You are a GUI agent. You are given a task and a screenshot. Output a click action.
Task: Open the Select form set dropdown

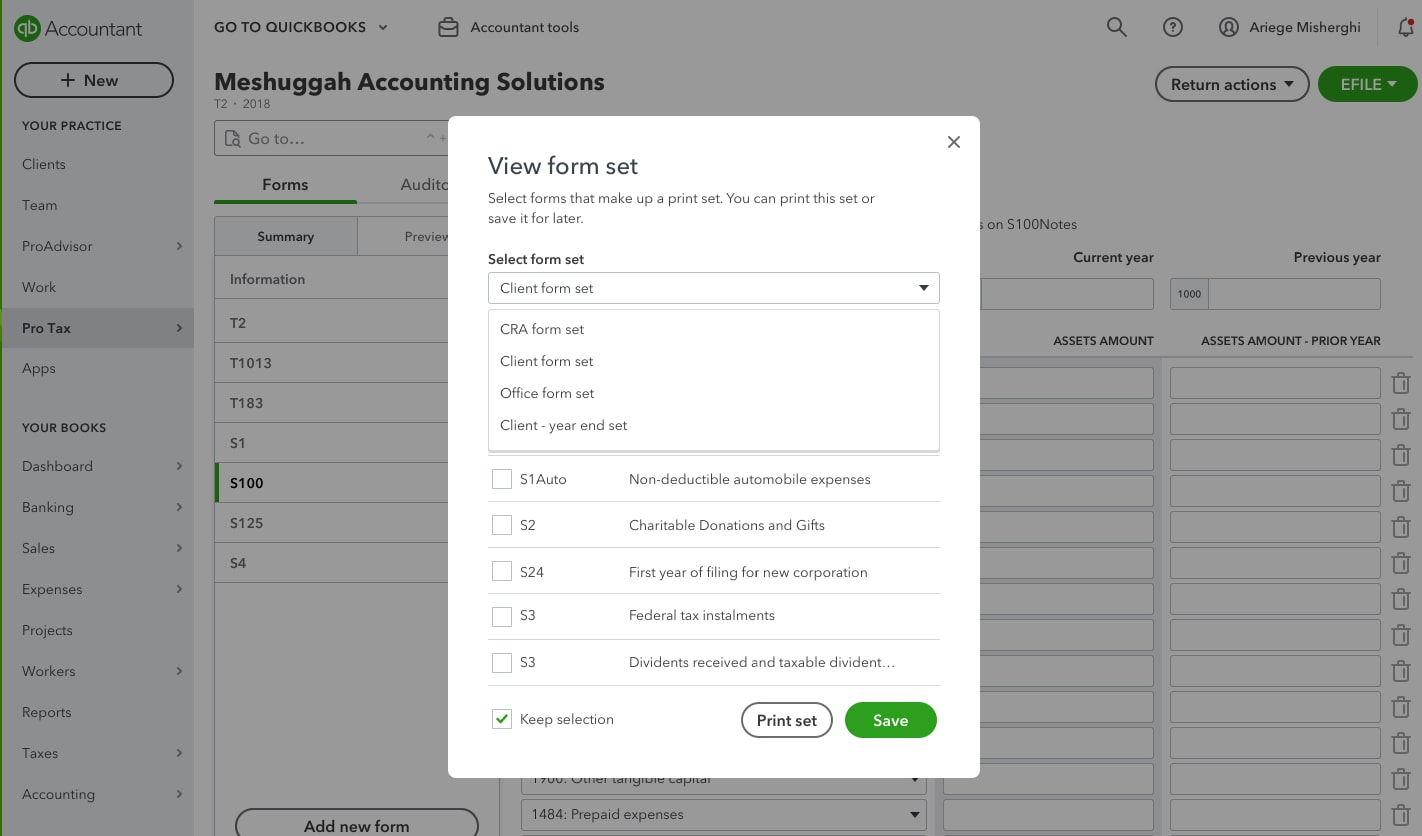(714, 288)
